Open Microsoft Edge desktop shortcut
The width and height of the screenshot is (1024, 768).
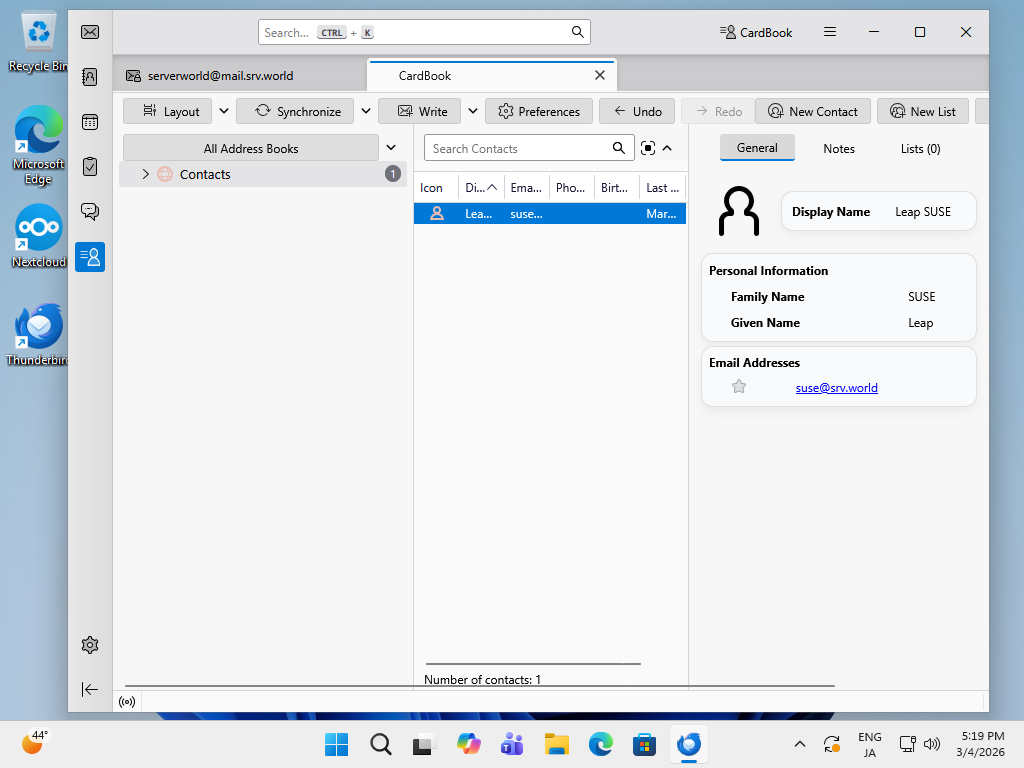pos(38,145)
